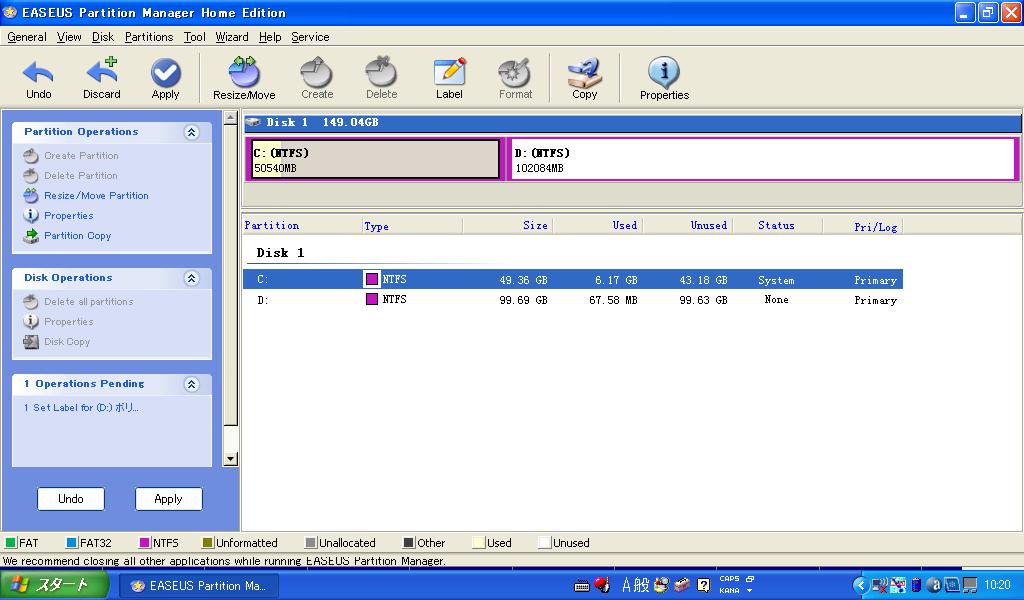The image size is (1024, 600).
Task: Click the Pri/Log column header
Action: 862,225
